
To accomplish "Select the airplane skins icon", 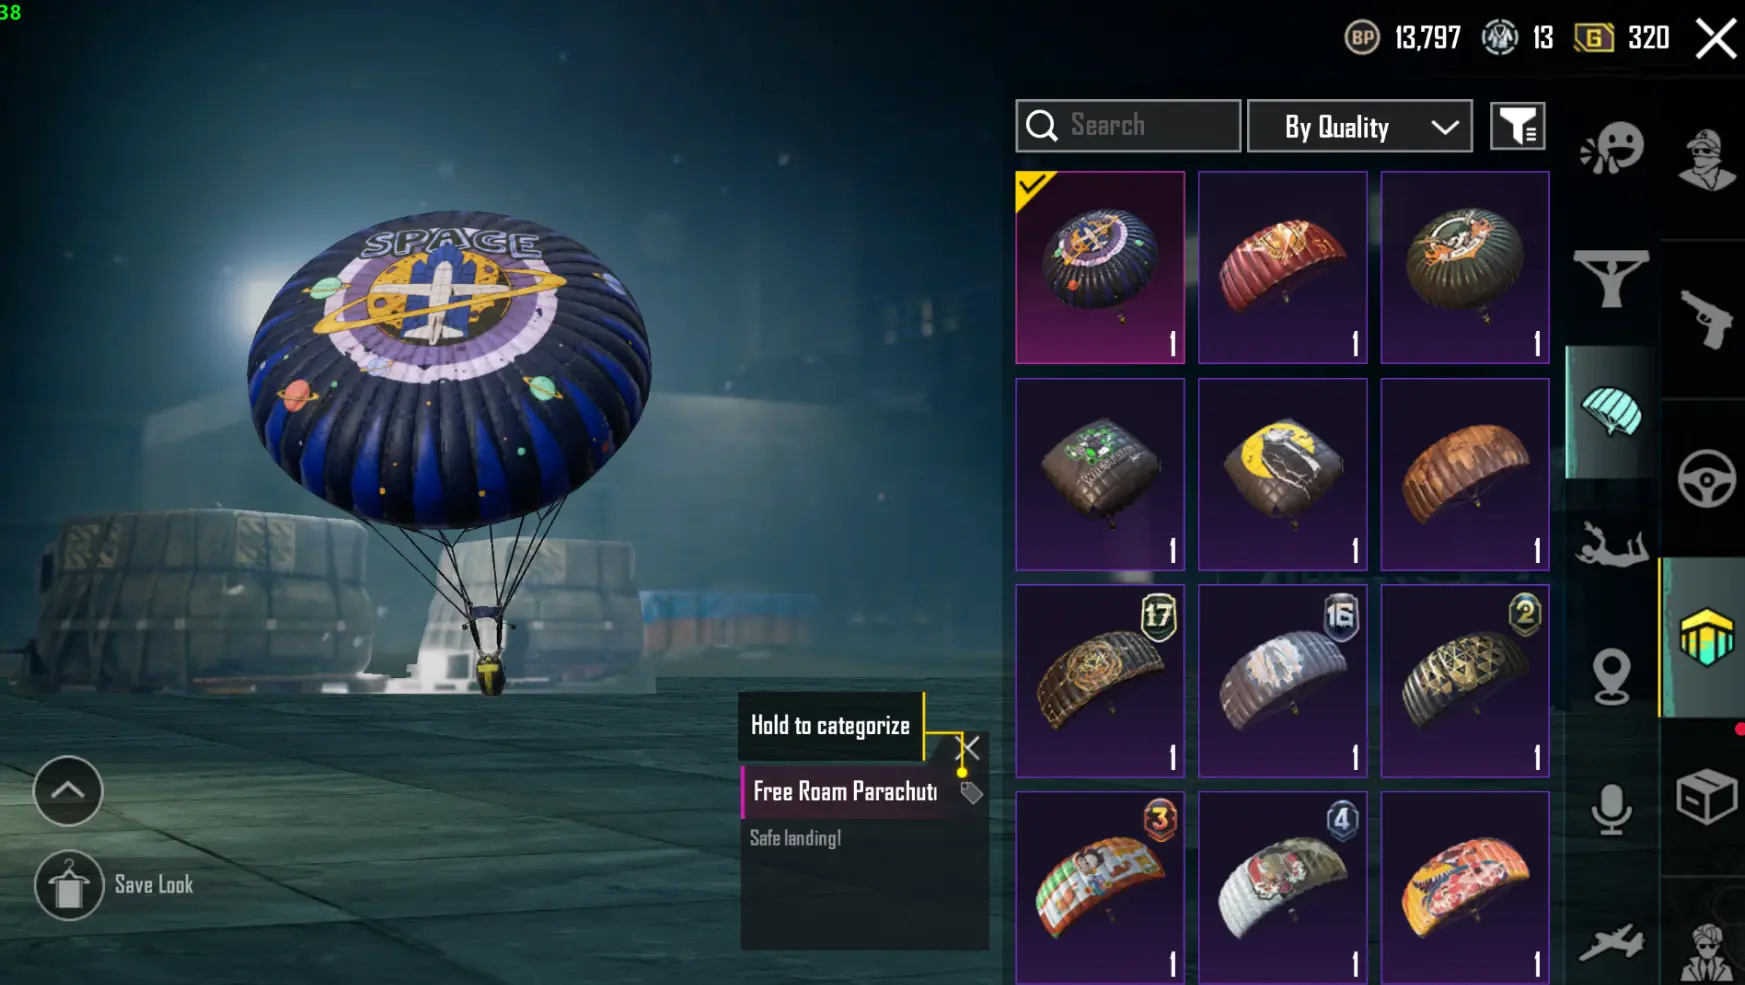I will point(1611,941).
